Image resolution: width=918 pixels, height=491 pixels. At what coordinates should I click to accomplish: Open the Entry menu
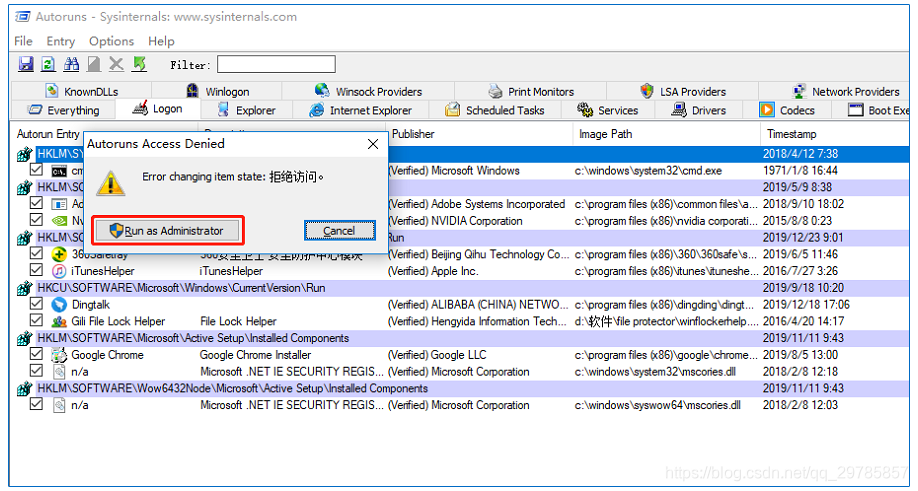pos(61,41)
